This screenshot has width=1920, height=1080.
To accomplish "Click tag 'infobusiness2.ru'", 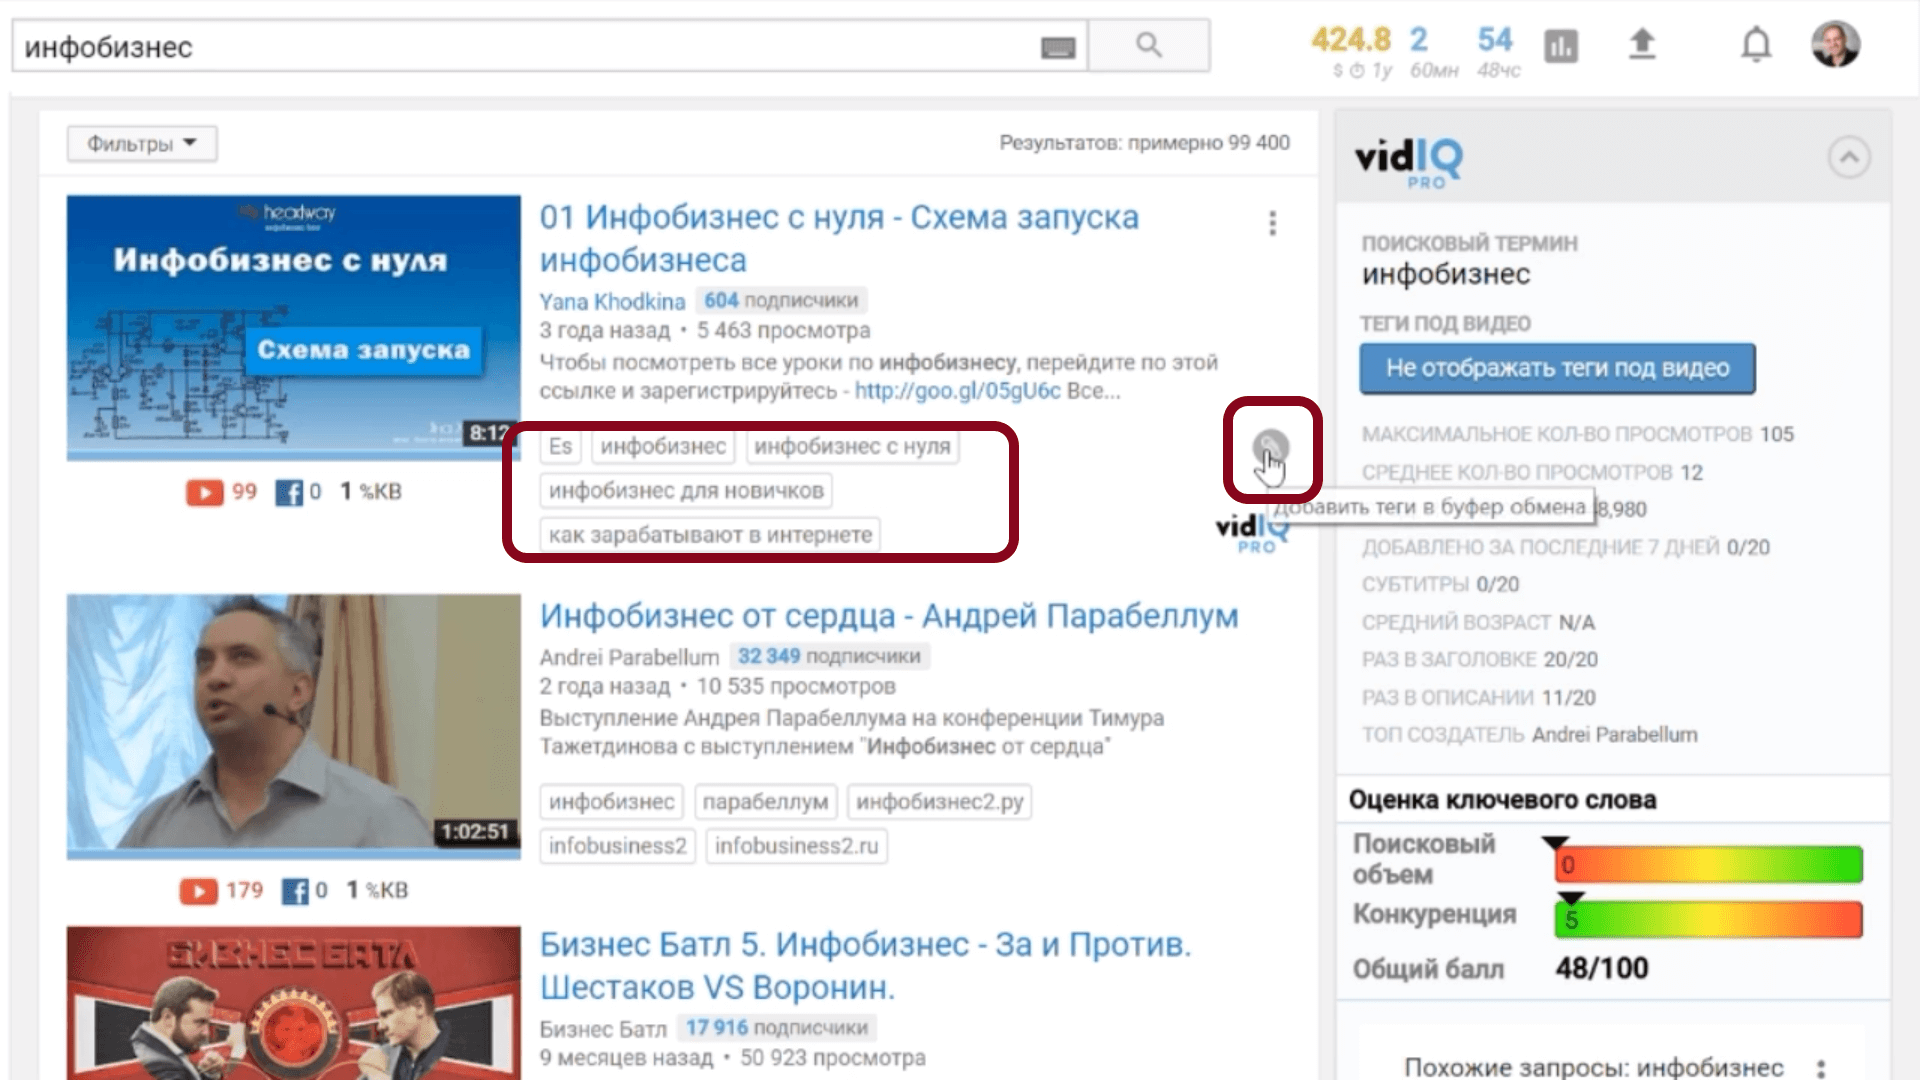I will [796, 846].
